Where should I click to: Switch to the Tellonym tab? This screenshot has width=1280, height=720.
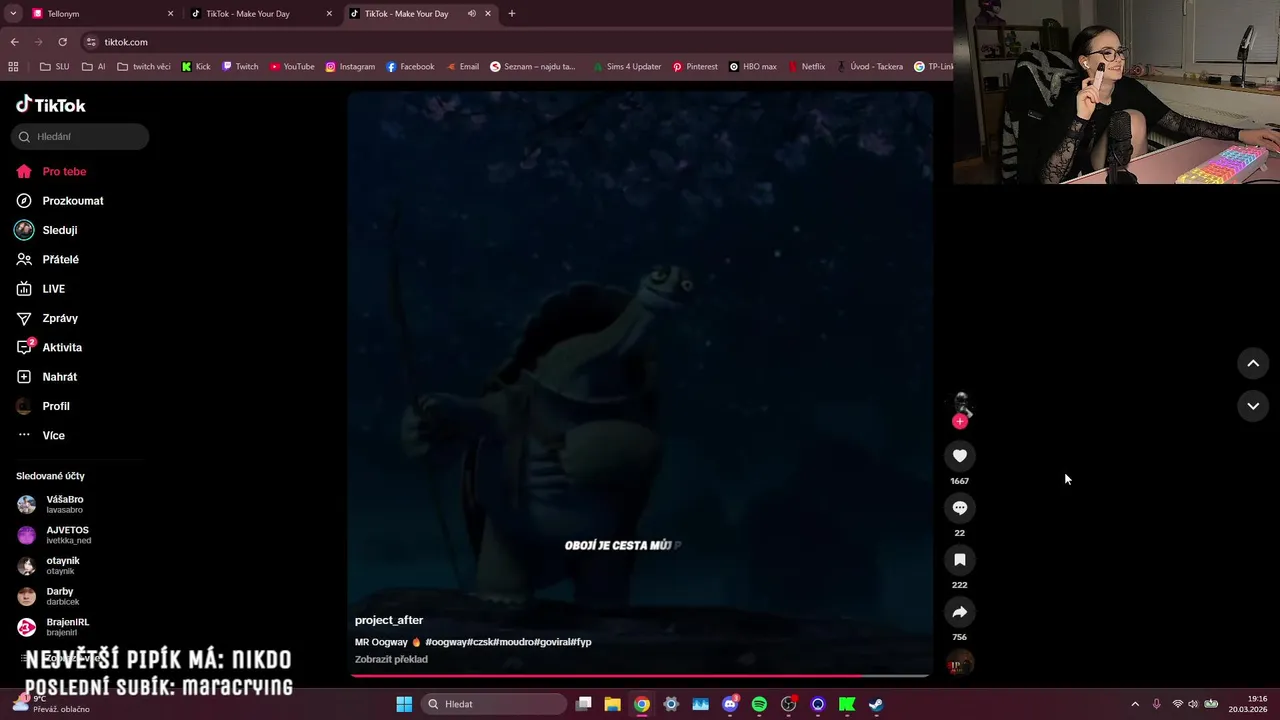pos(100,14)
